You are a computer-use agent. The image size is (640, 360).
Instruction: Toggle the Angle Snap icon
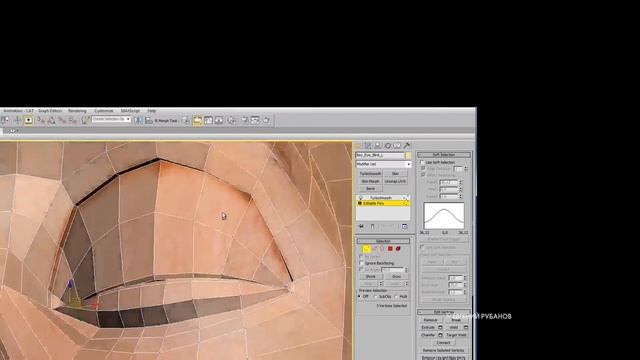coord(51,120)
